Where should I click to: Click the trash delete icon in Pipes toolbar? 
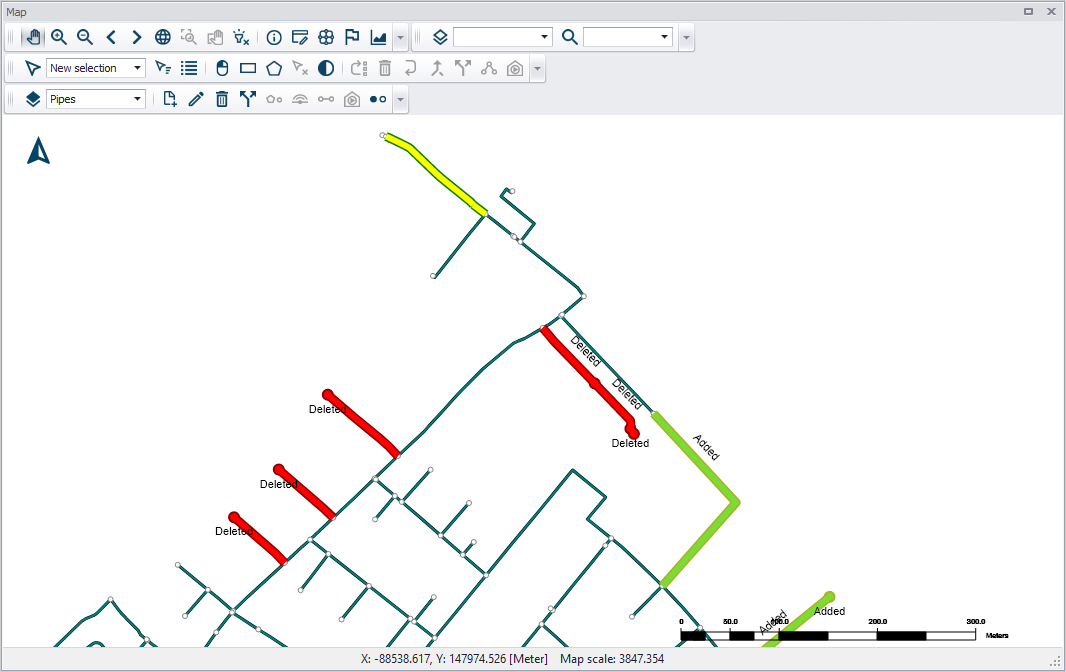222,99
